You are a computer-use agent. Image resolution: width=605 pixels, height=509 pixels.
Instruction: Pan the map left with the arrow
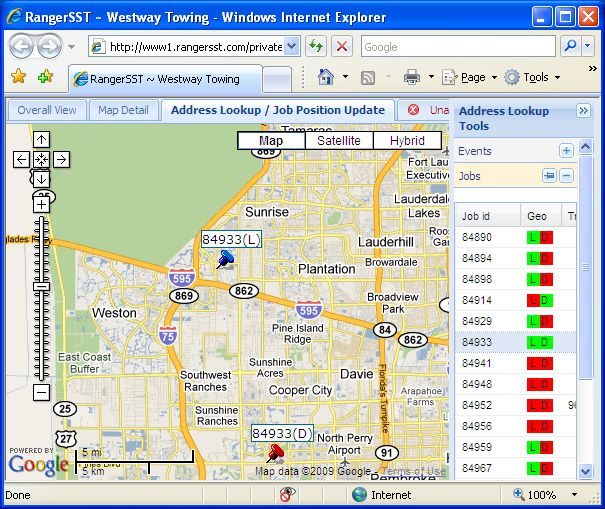tap(21, 159)
